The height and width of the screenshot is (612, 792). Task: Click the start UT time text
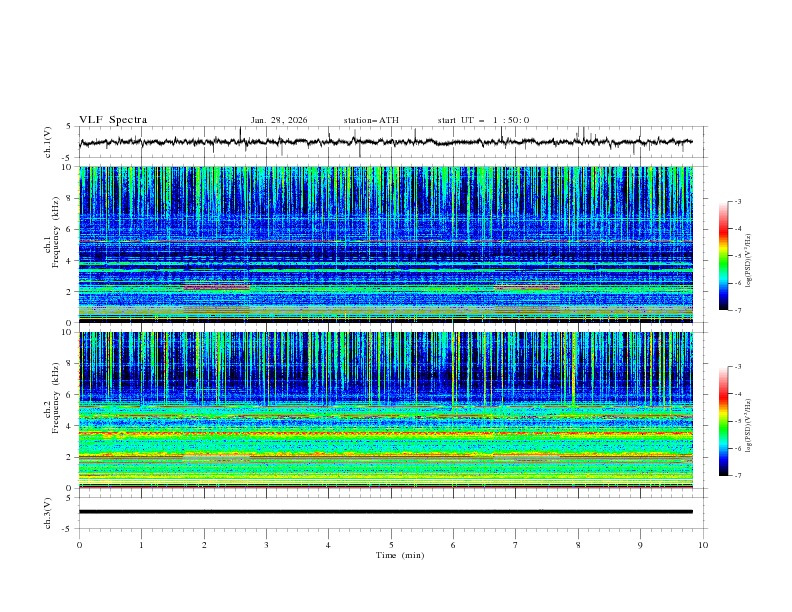483,120
